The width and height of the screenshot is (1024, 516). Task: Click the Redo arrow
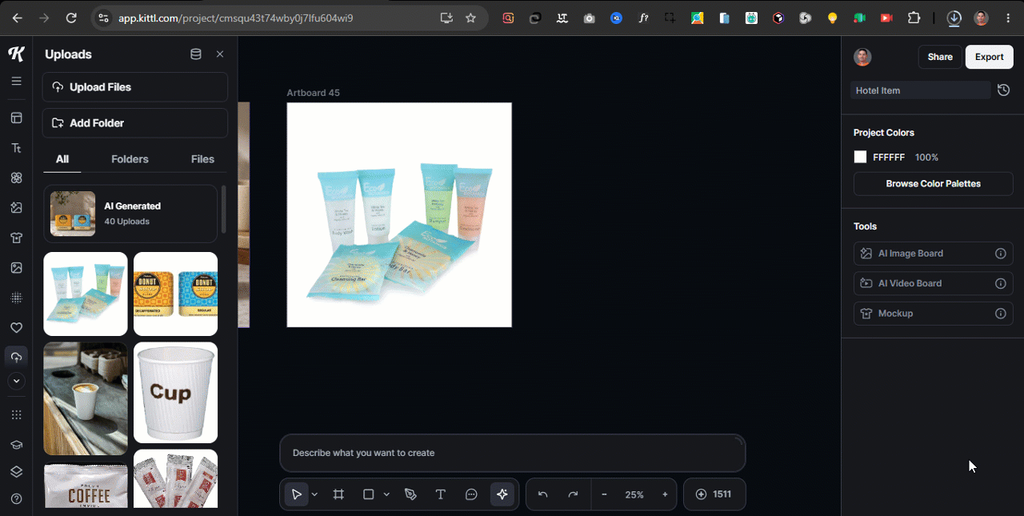click(x=573, y=494)
